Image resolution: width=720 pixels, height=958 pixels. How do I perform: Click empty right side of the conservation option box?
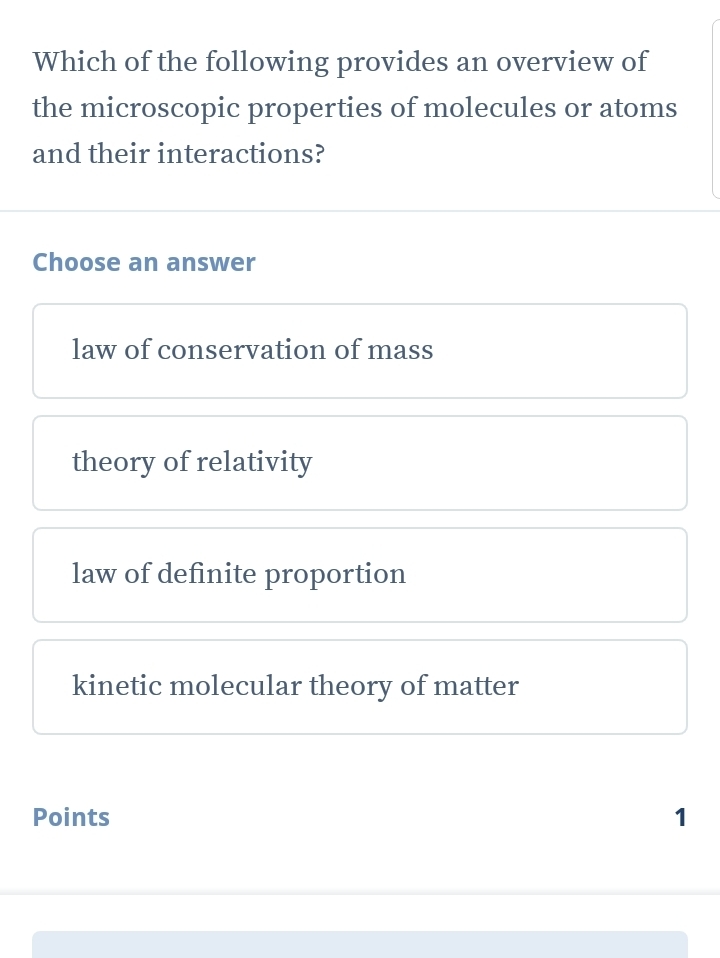(x=580, y=351)
